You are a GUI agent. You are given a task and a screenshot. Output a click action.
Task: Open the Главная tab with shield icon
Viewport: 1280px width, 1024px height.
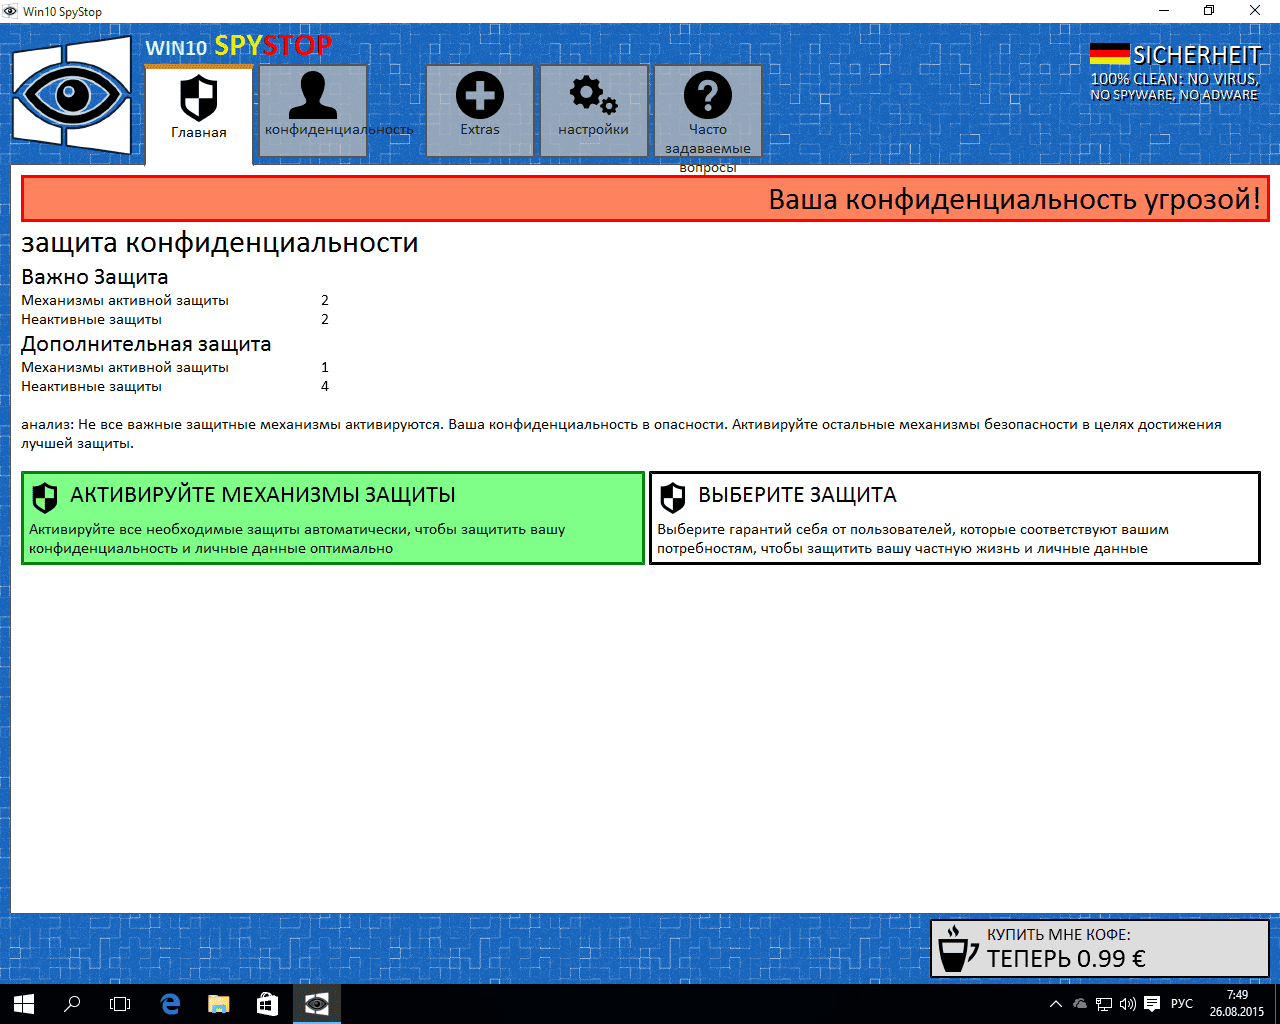[199, 114]
